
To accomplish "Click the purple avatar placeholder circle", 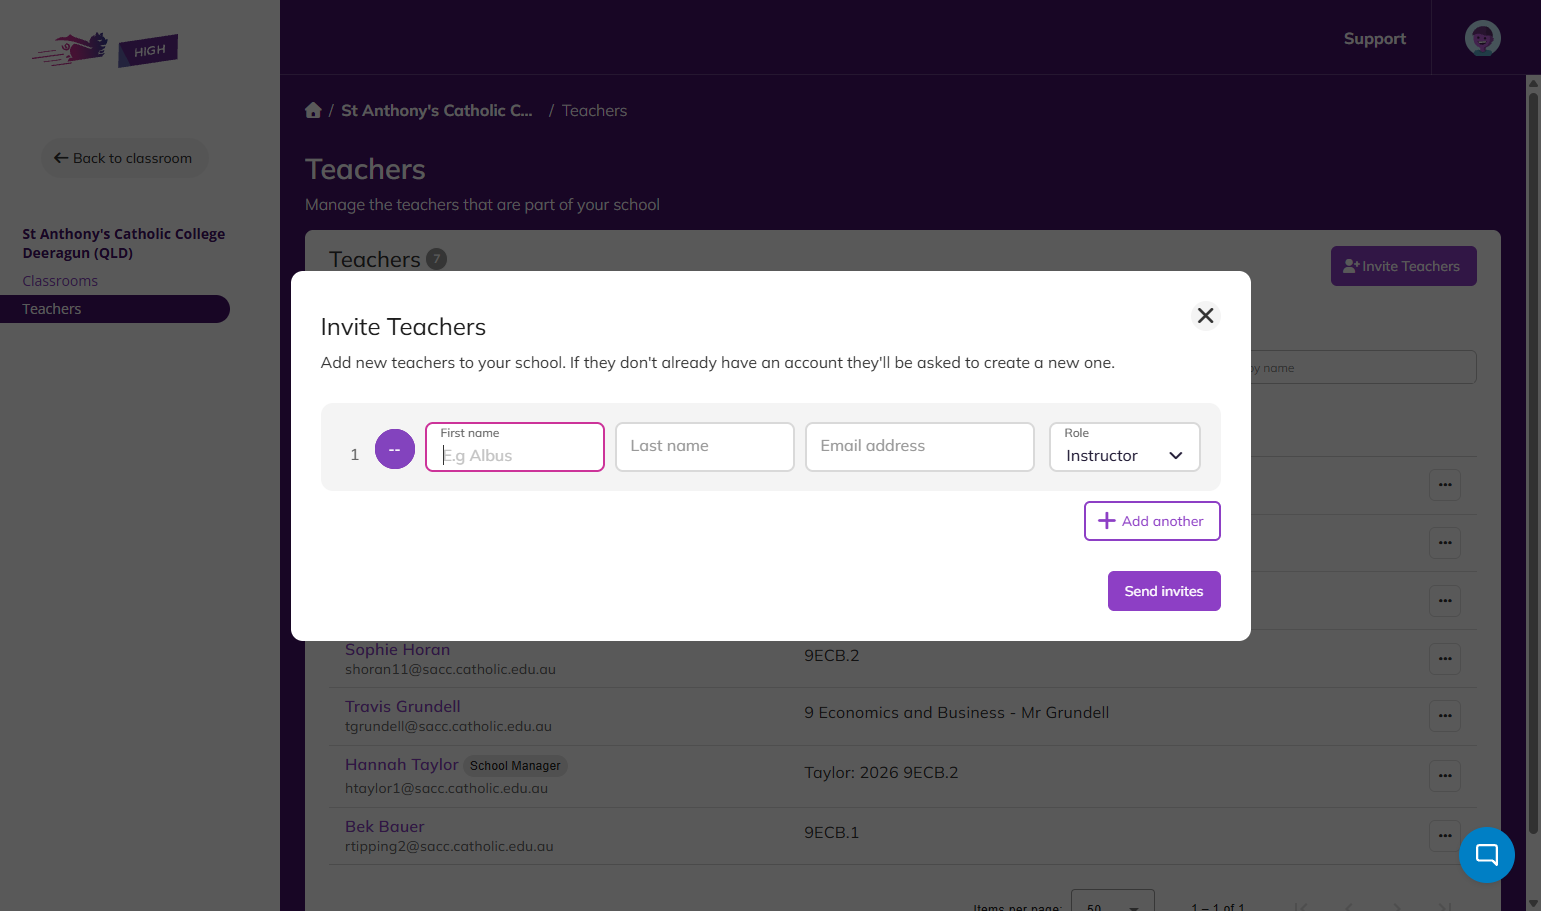I will tap(395, 449).
